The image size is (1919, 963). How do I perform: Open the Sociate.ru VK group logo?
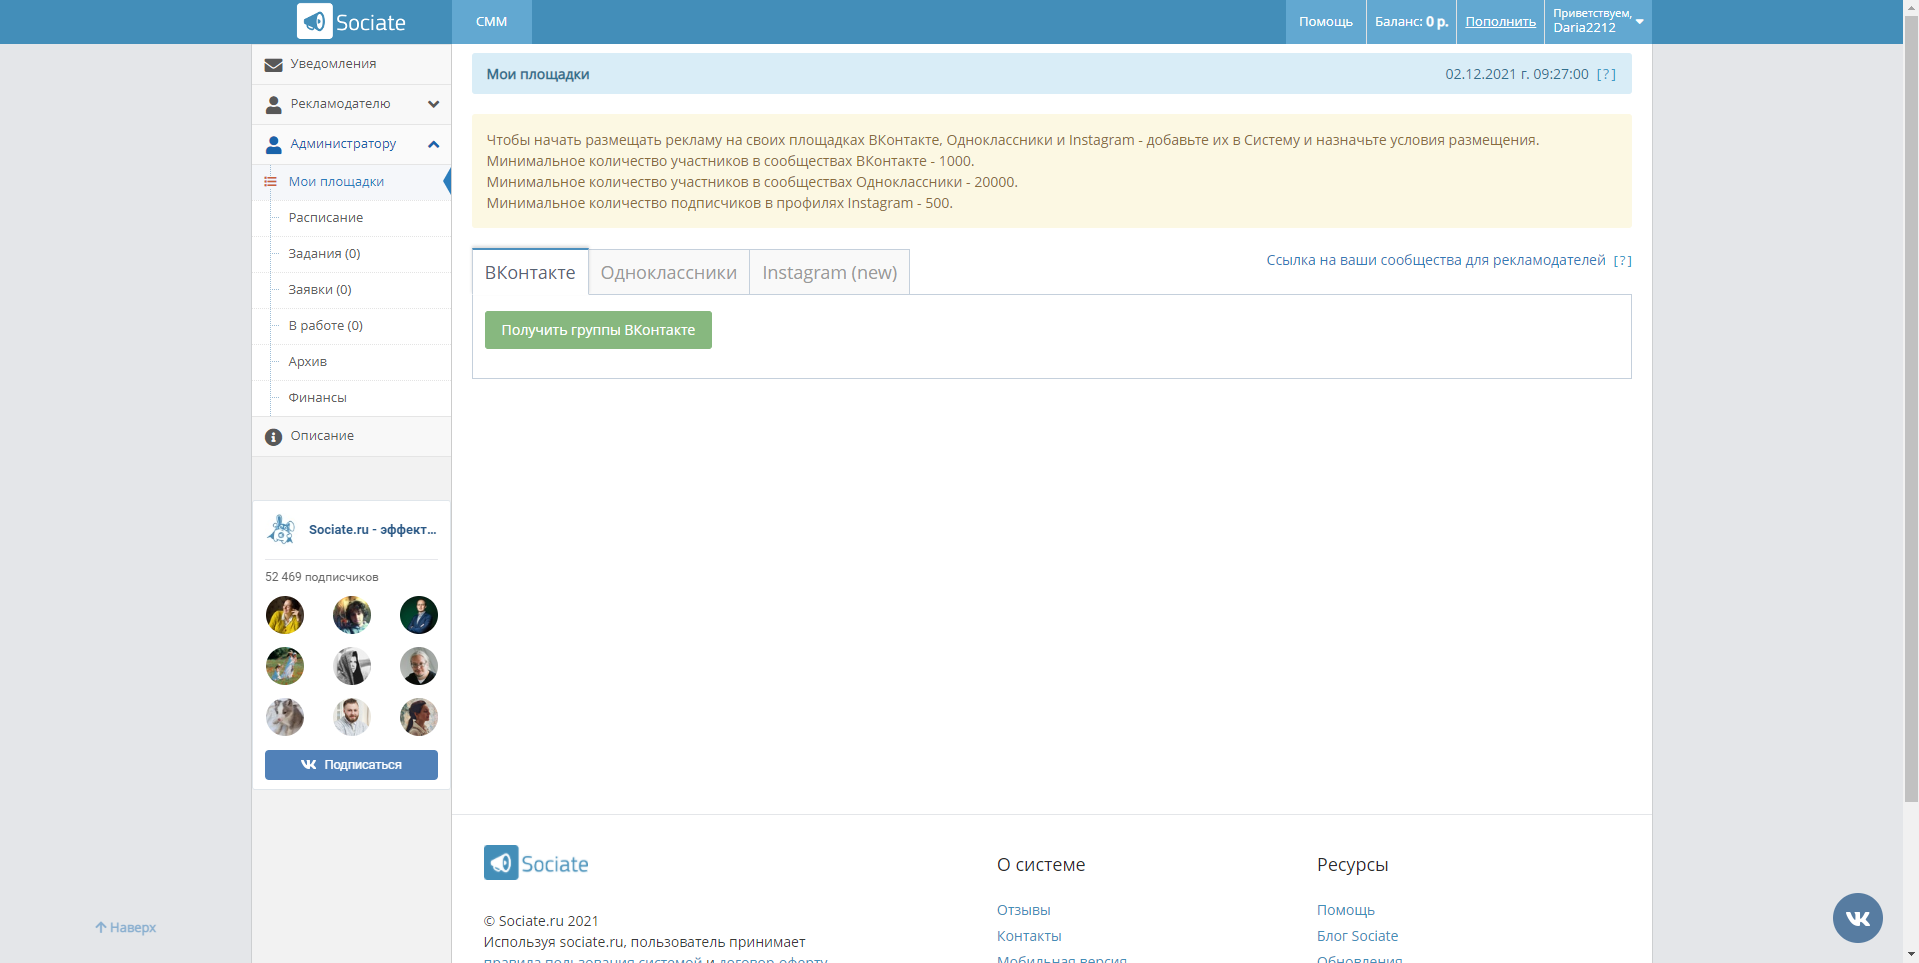pos(282,529)
